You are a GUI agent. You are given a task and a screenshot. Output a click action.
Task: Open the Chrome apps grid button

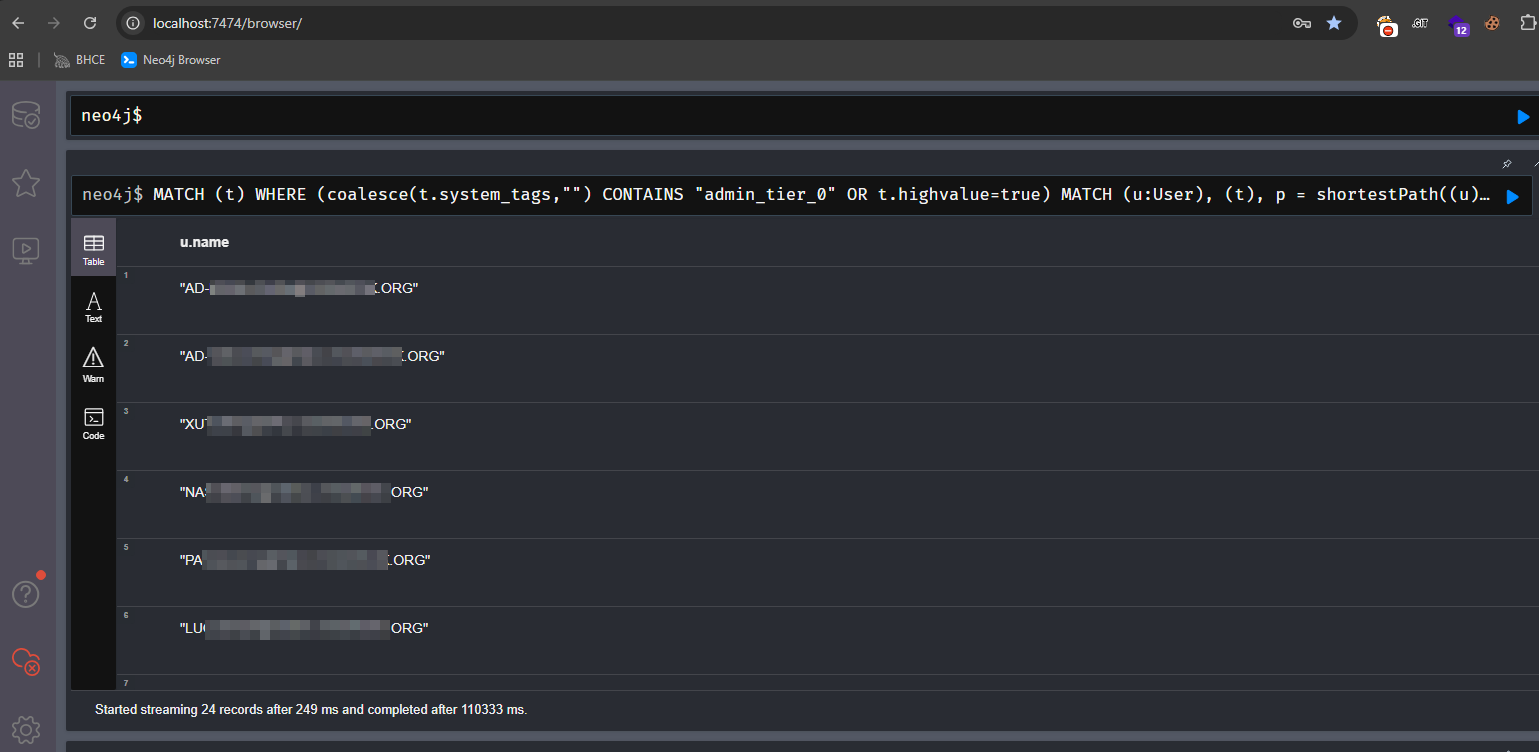16,60
